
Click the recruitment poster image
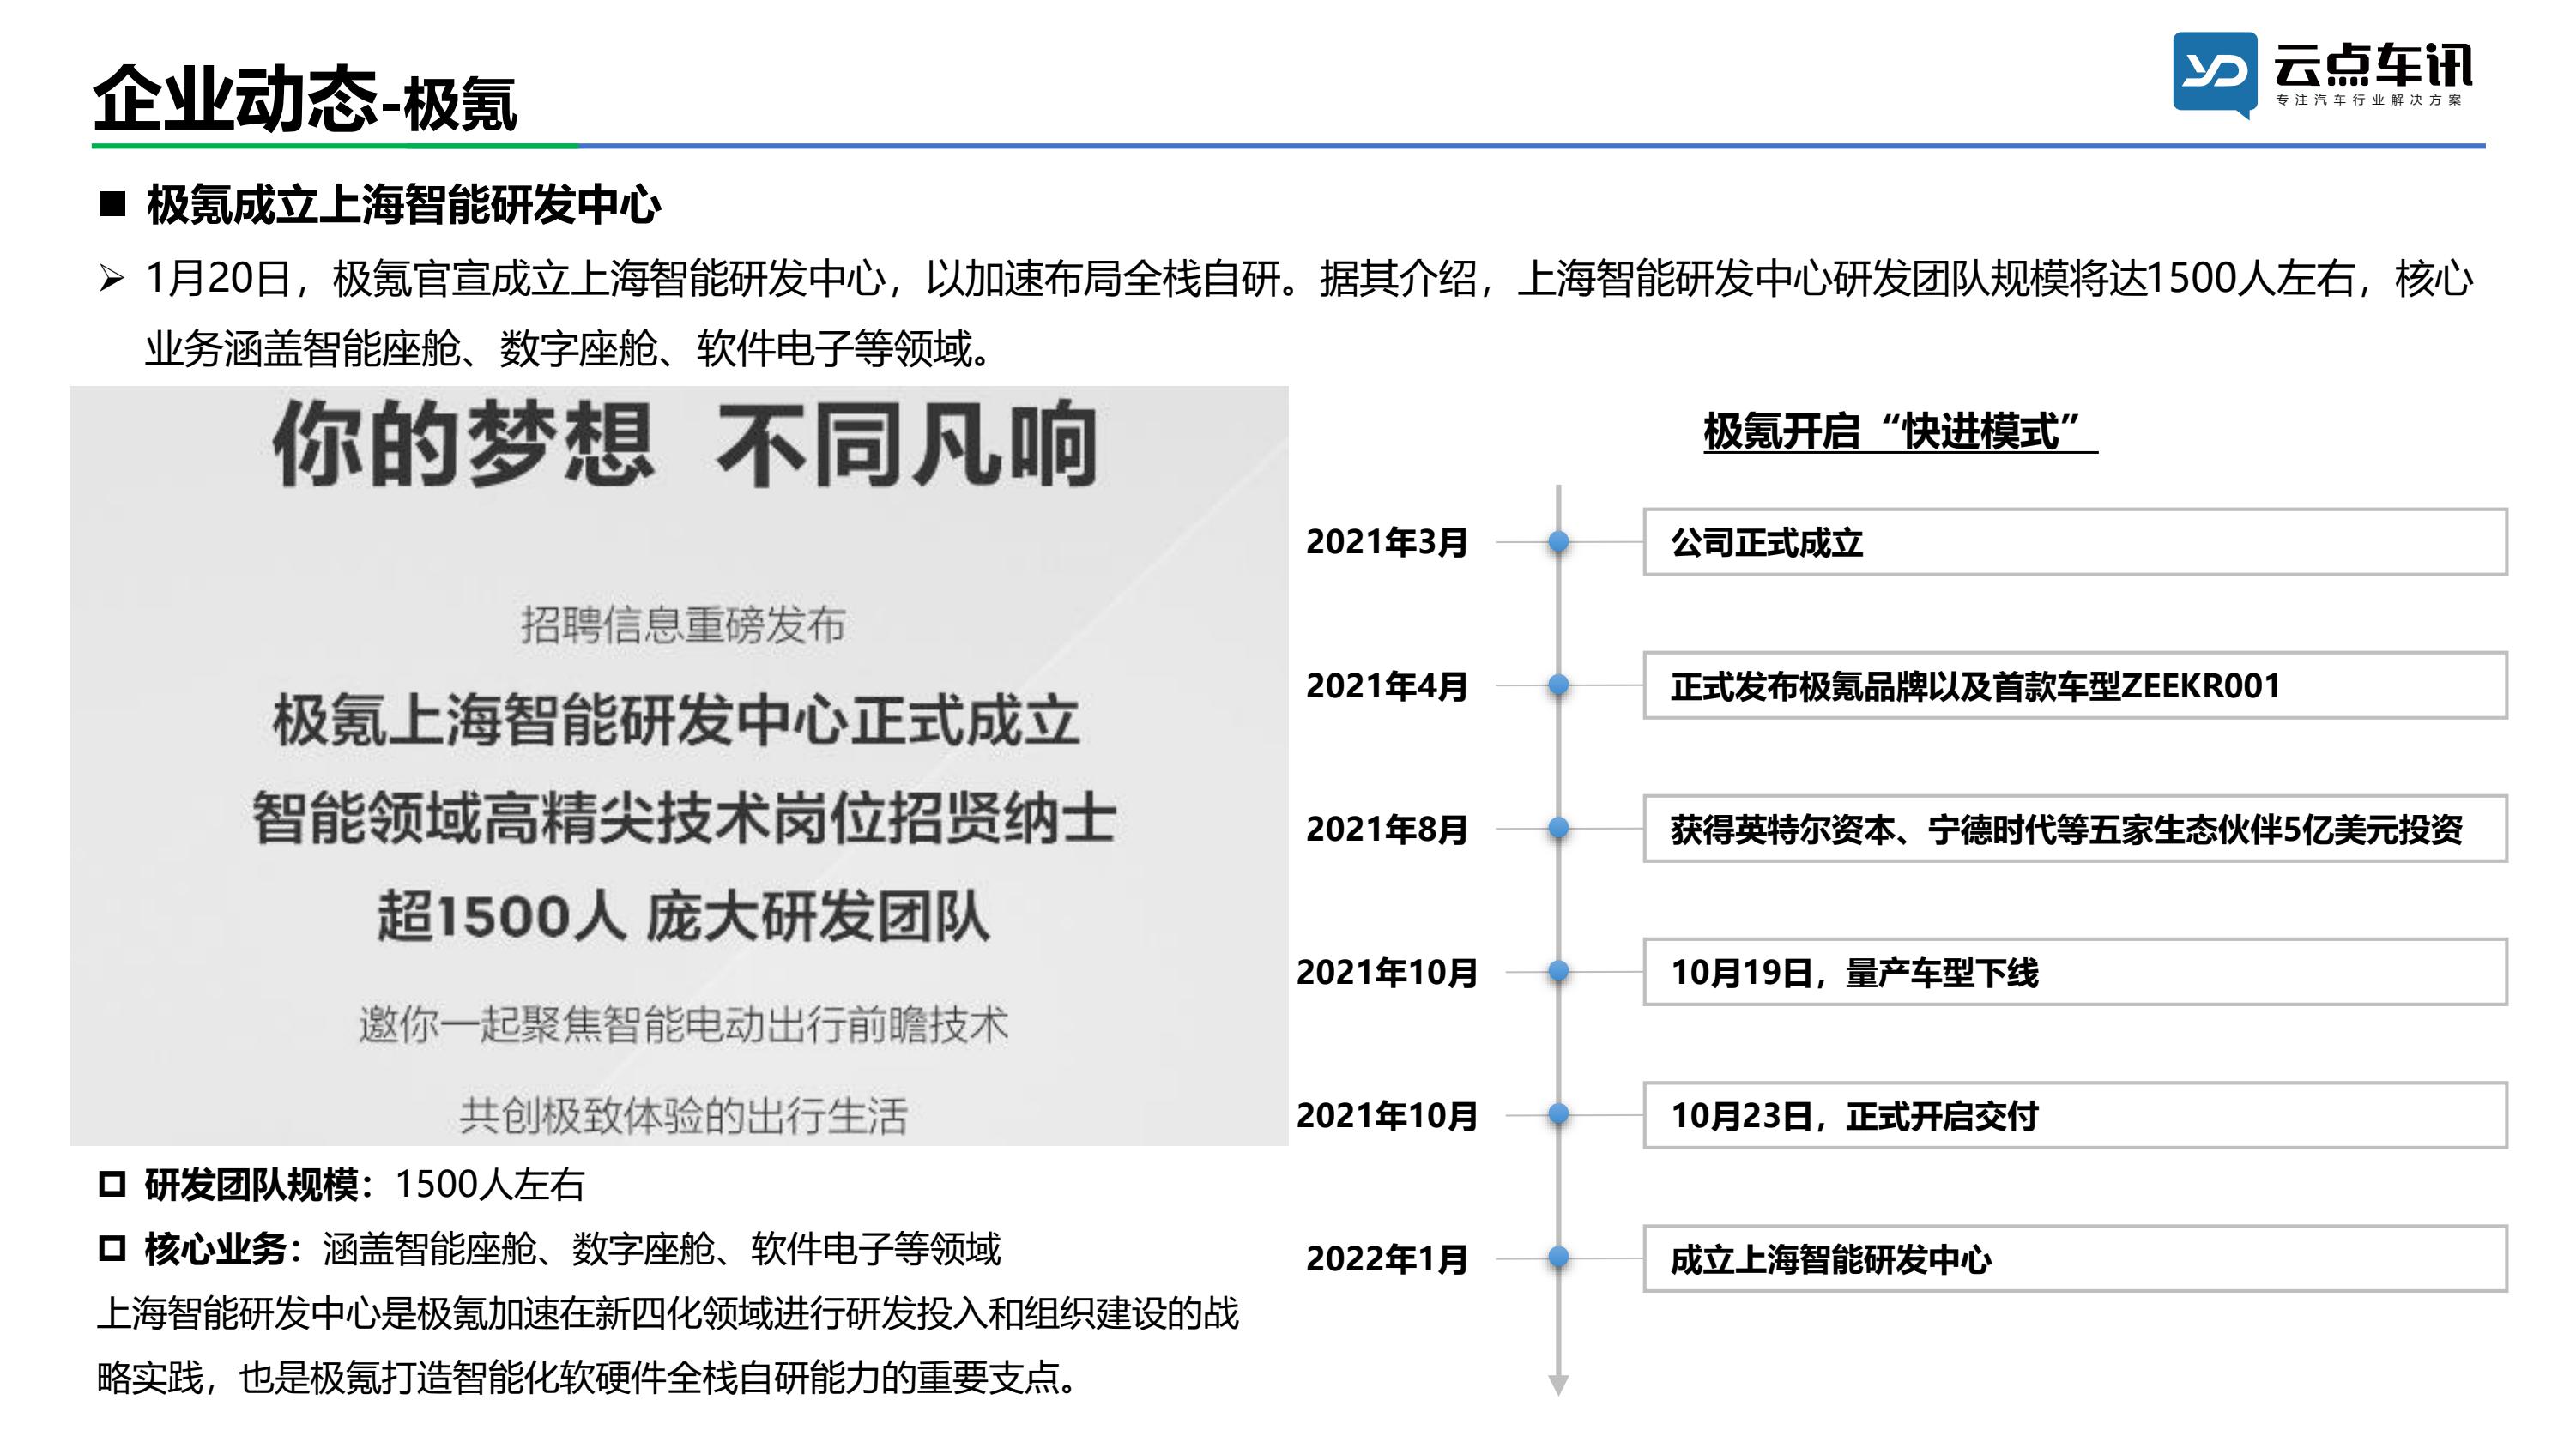coord(679,765)
